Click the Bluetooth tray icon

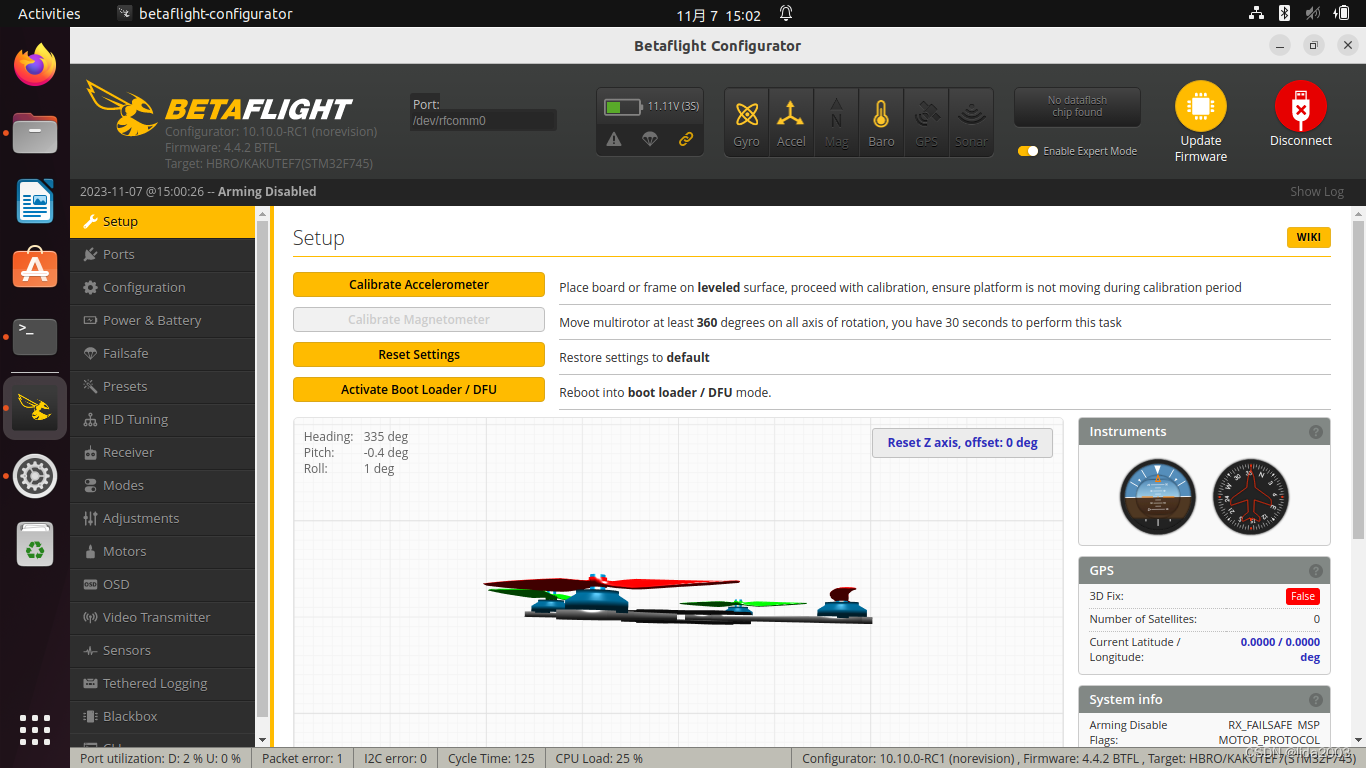1285,14
